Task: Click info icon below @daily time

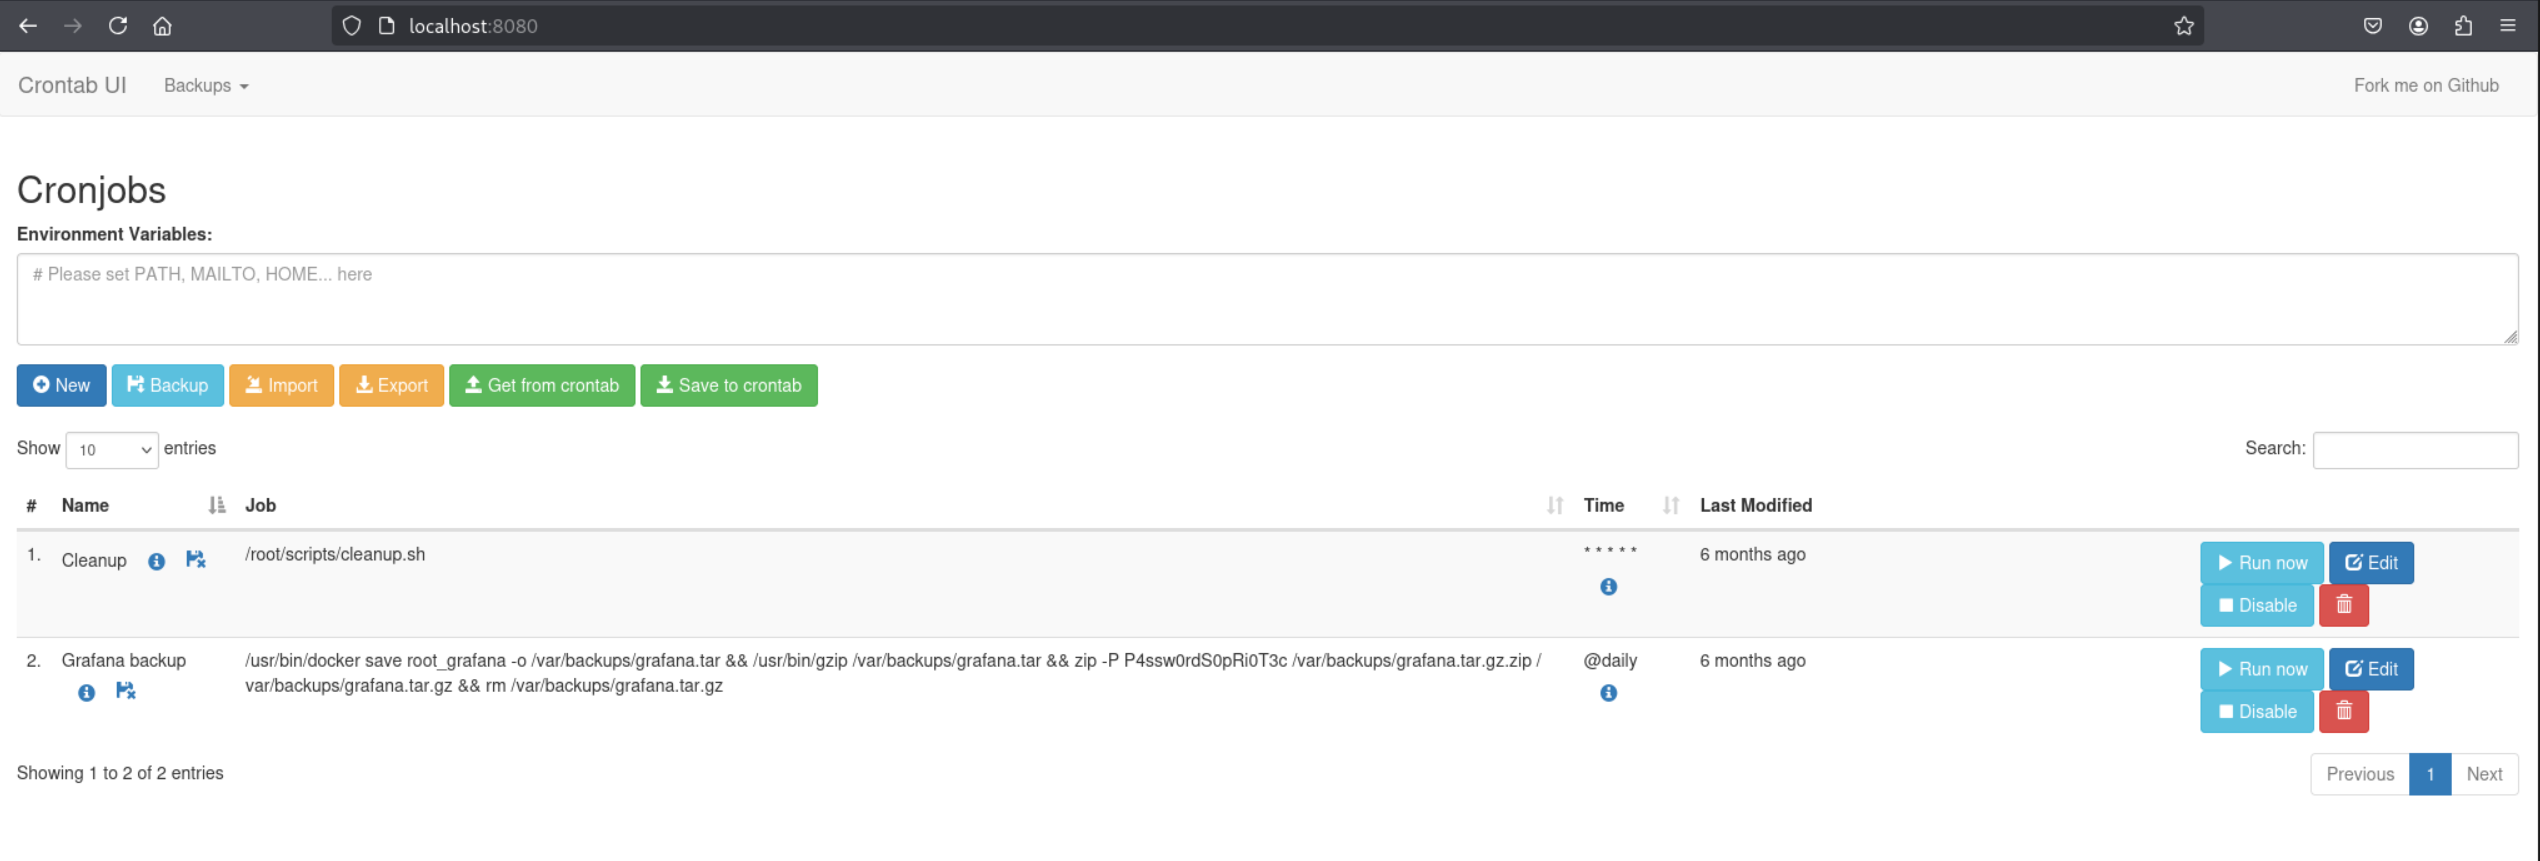Action: (x=1608, y=693)
